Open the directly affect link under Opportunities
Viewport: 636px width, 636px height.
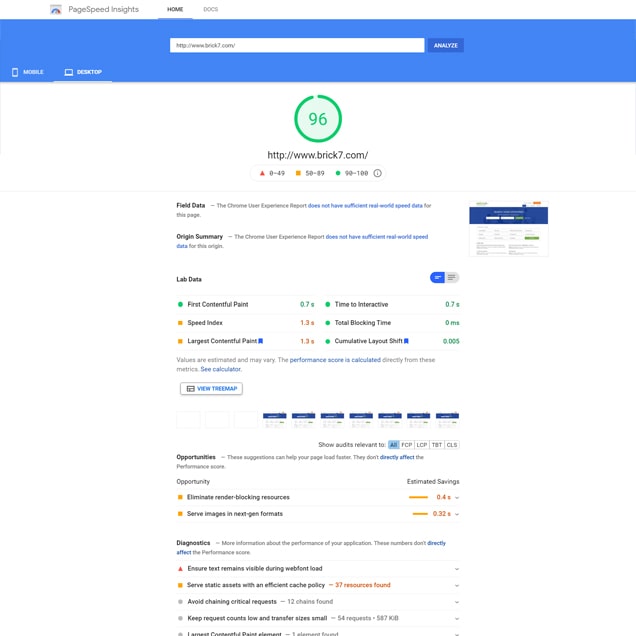397,457
